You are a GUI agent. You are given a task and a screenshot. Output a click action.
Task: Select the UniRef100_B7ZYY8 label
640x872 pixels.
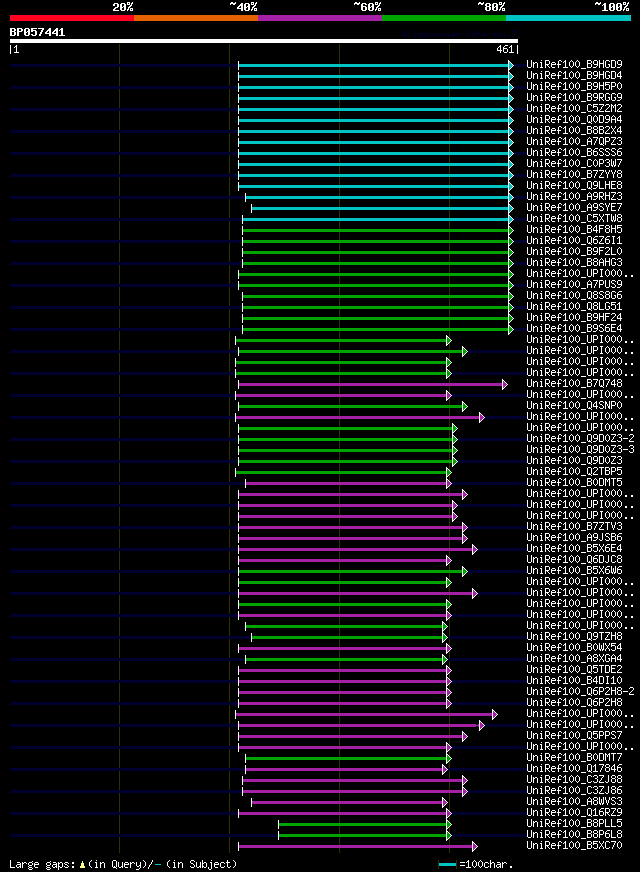574,175
